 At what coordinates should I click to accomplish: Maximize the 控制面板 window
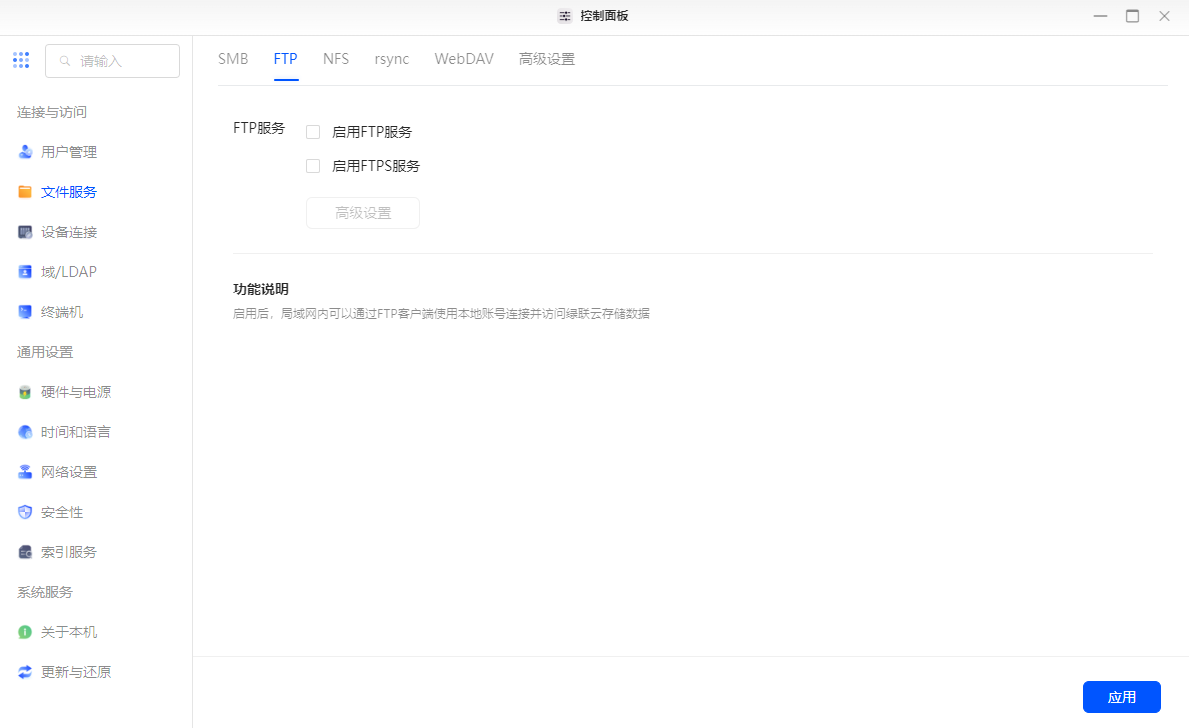pos(1132,16)
